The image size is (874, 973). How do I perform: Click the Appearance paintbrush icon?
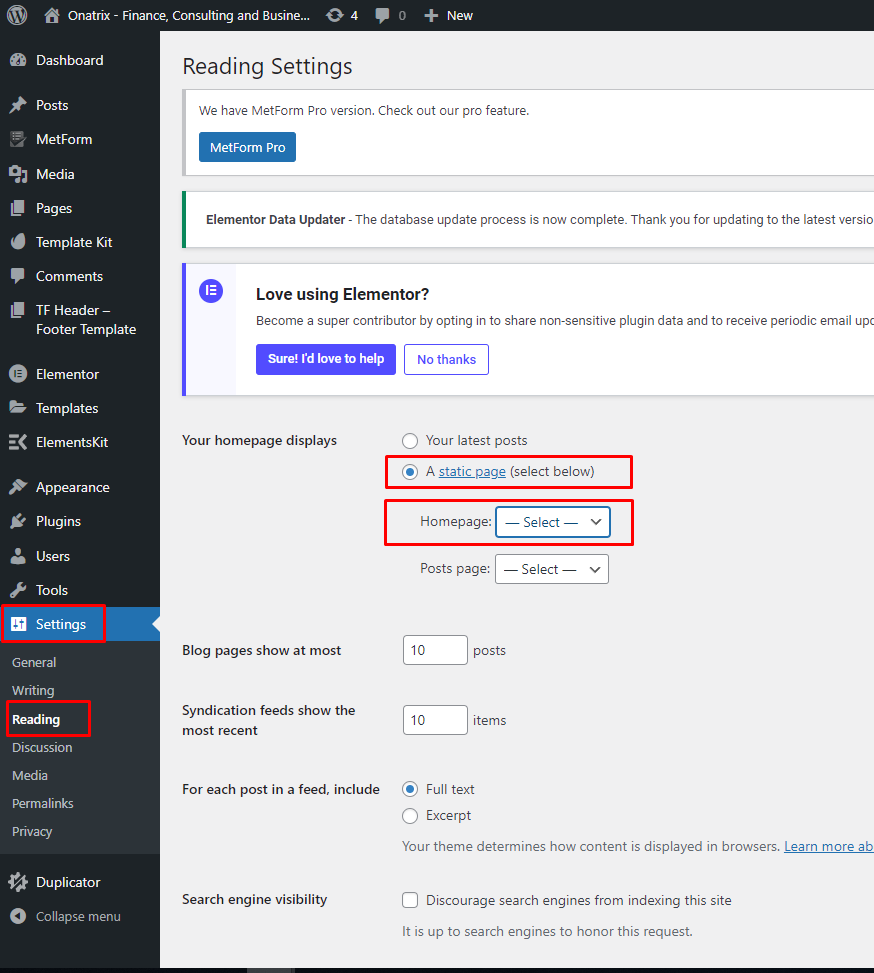click(x=18, y=487)
